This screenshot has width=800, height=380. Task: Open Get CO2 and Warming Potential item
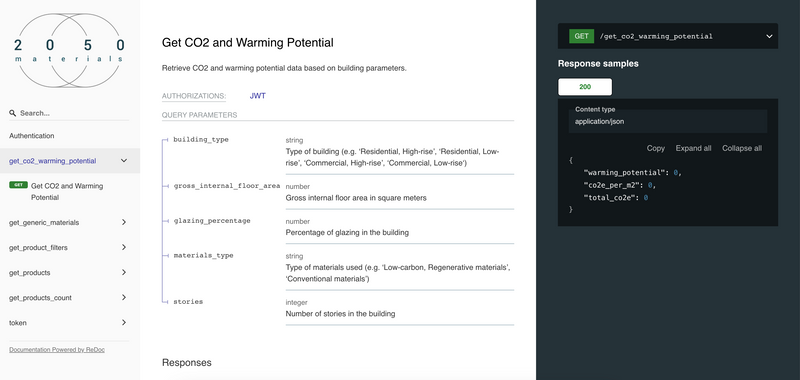[x=67, y=191]
